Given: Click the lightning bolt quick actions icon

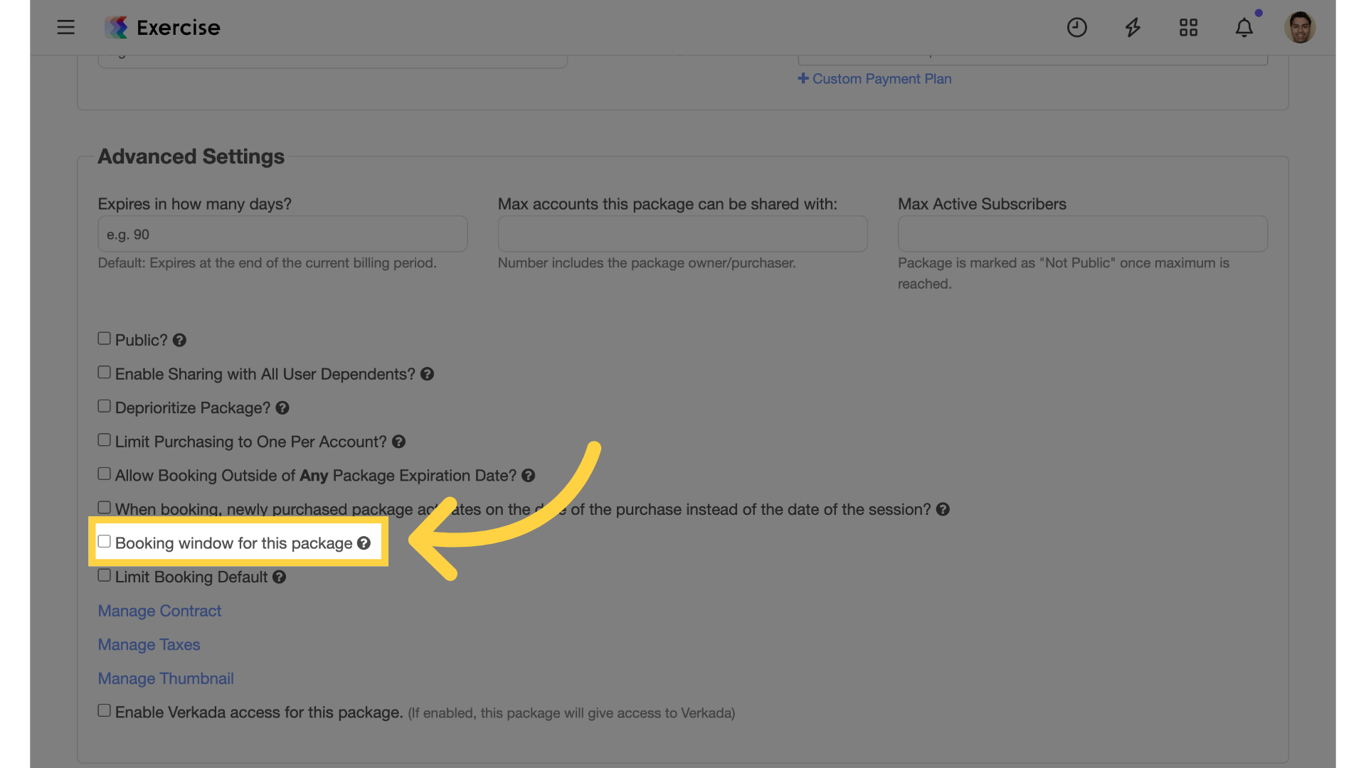Looking at the screenshot, I should pos(1132,27).
